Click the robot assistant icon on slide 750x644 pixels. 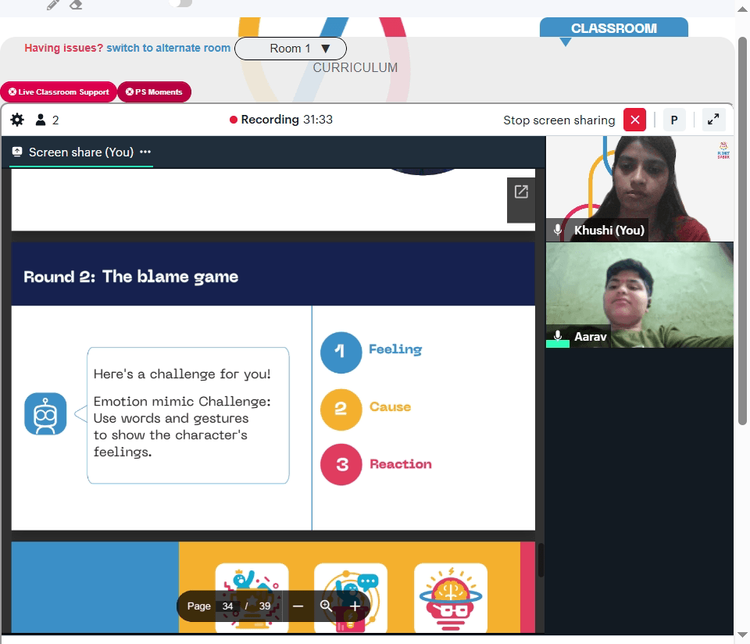pos(45,414)
